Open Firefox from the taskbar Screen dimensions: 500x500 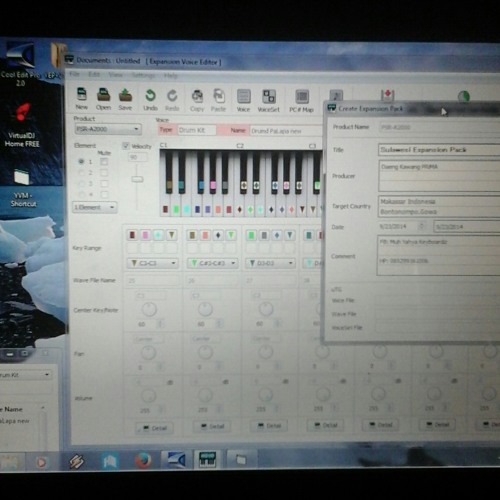pyautogui.click(x=143, y=461)
